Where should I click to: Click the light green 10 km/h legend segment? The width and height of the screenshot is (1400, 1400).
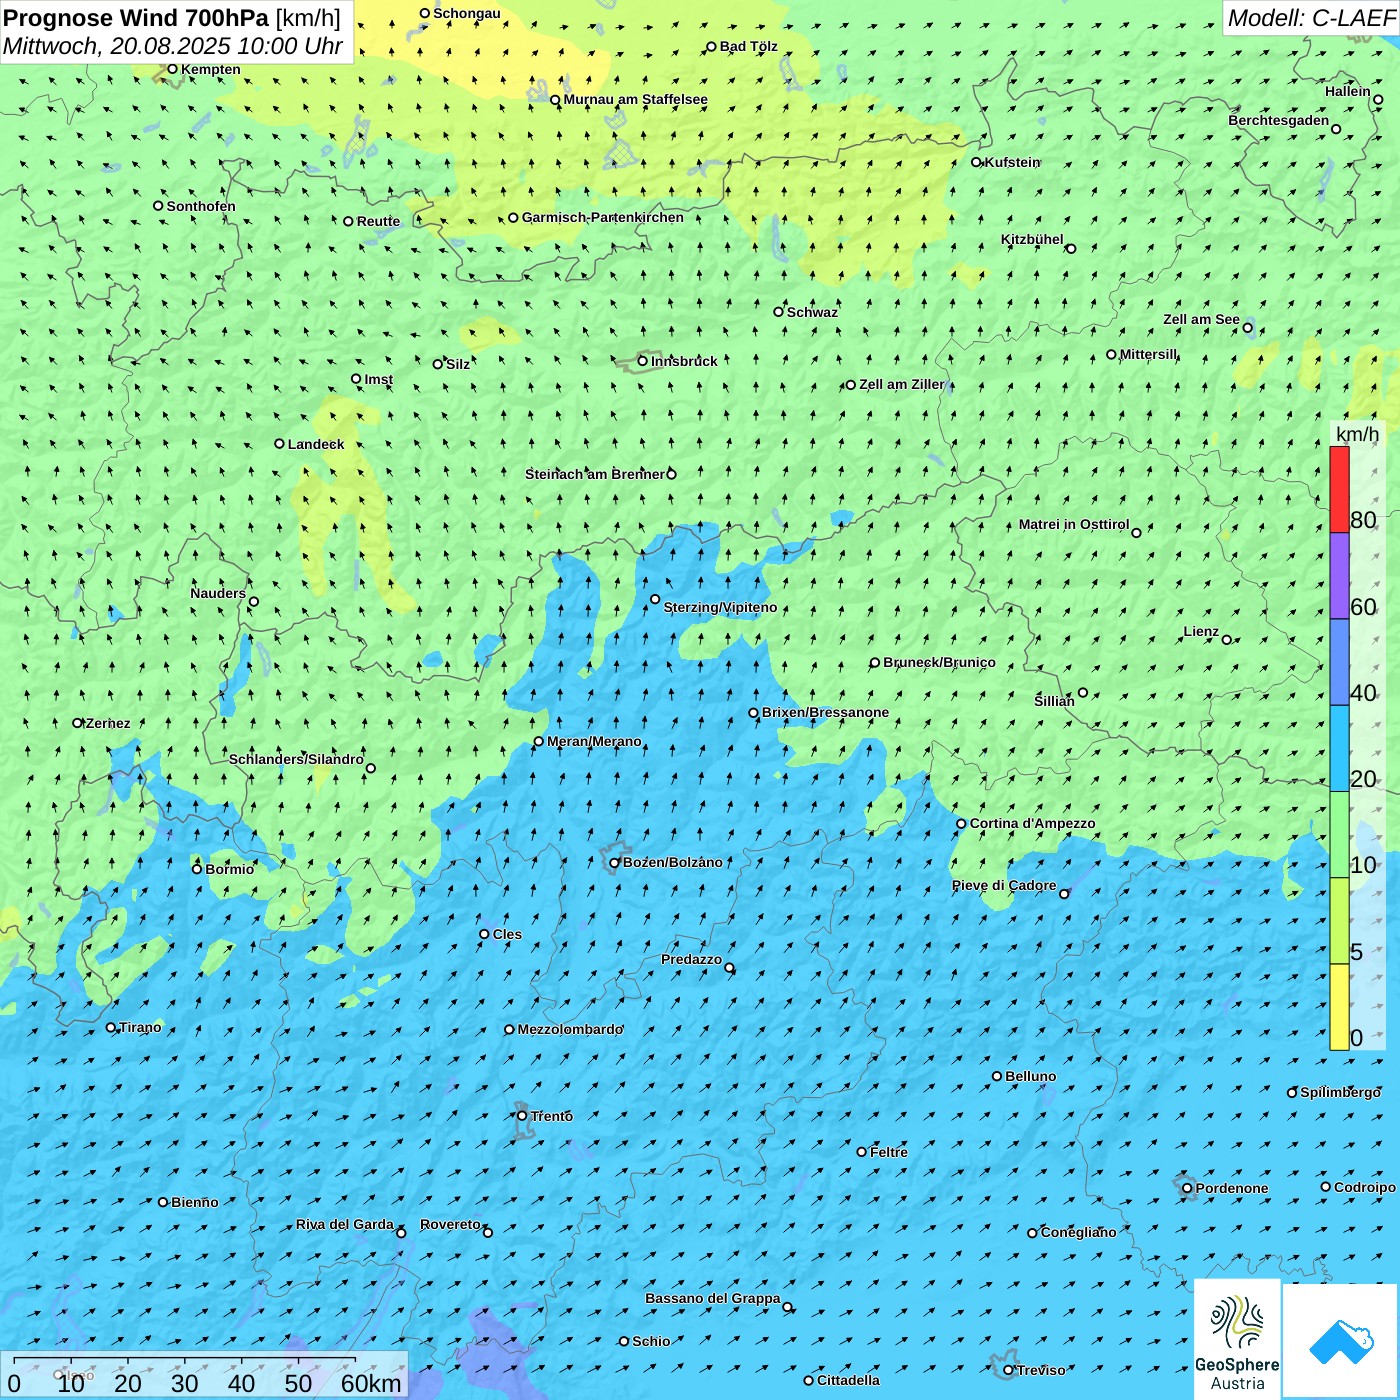[x=1339, y=834]
